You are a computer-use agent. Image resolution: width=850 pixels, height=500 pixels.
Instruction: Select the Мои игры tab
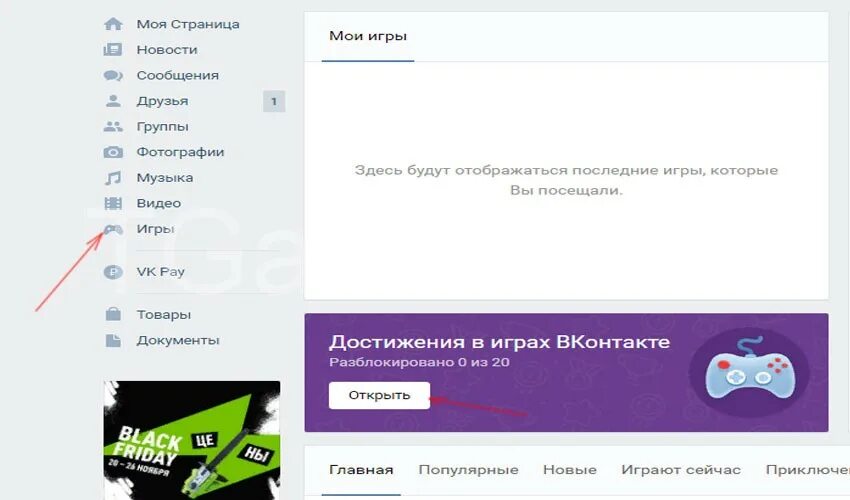point(368,36)
